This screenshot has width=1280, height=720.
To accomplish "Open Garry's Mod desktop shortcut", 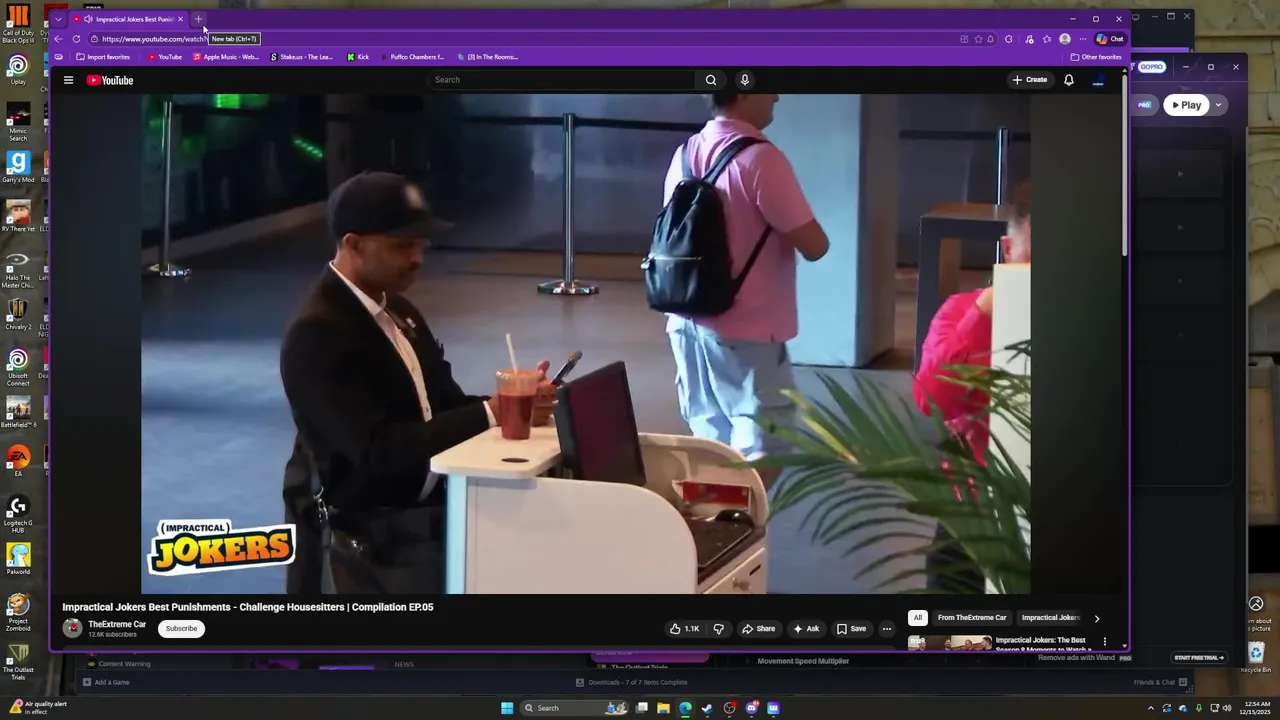I will [x=18, y=168].
